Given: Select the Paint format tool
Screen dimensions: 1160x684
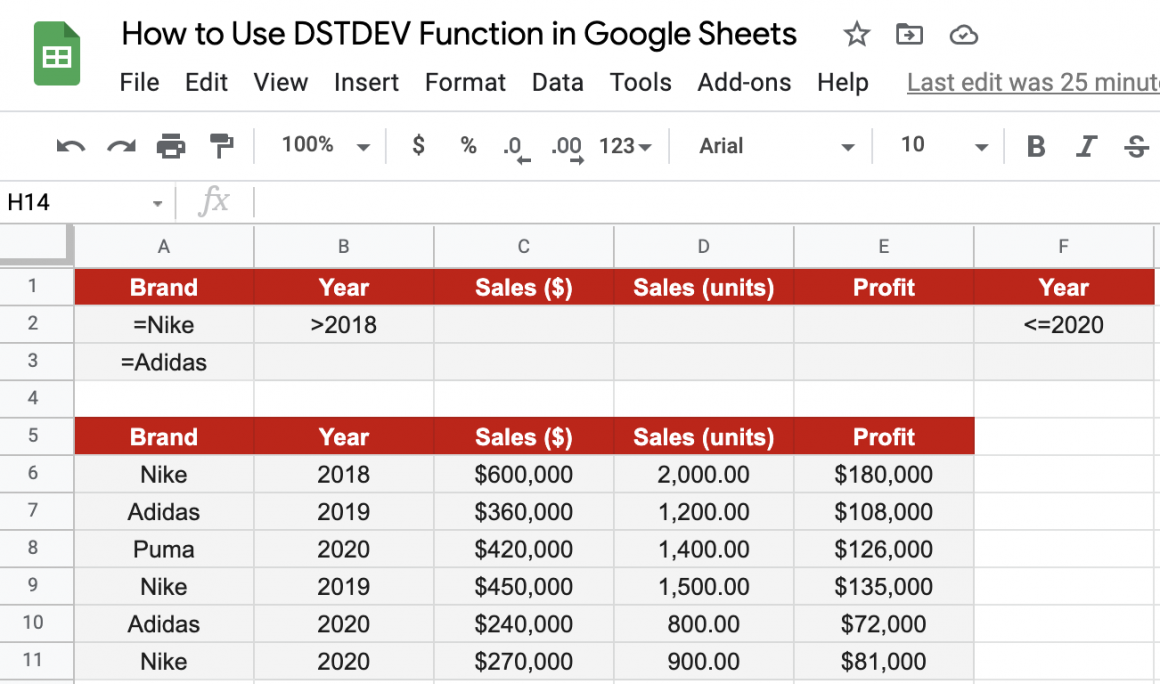Looking at the screenshot, I should pos(222,145).
